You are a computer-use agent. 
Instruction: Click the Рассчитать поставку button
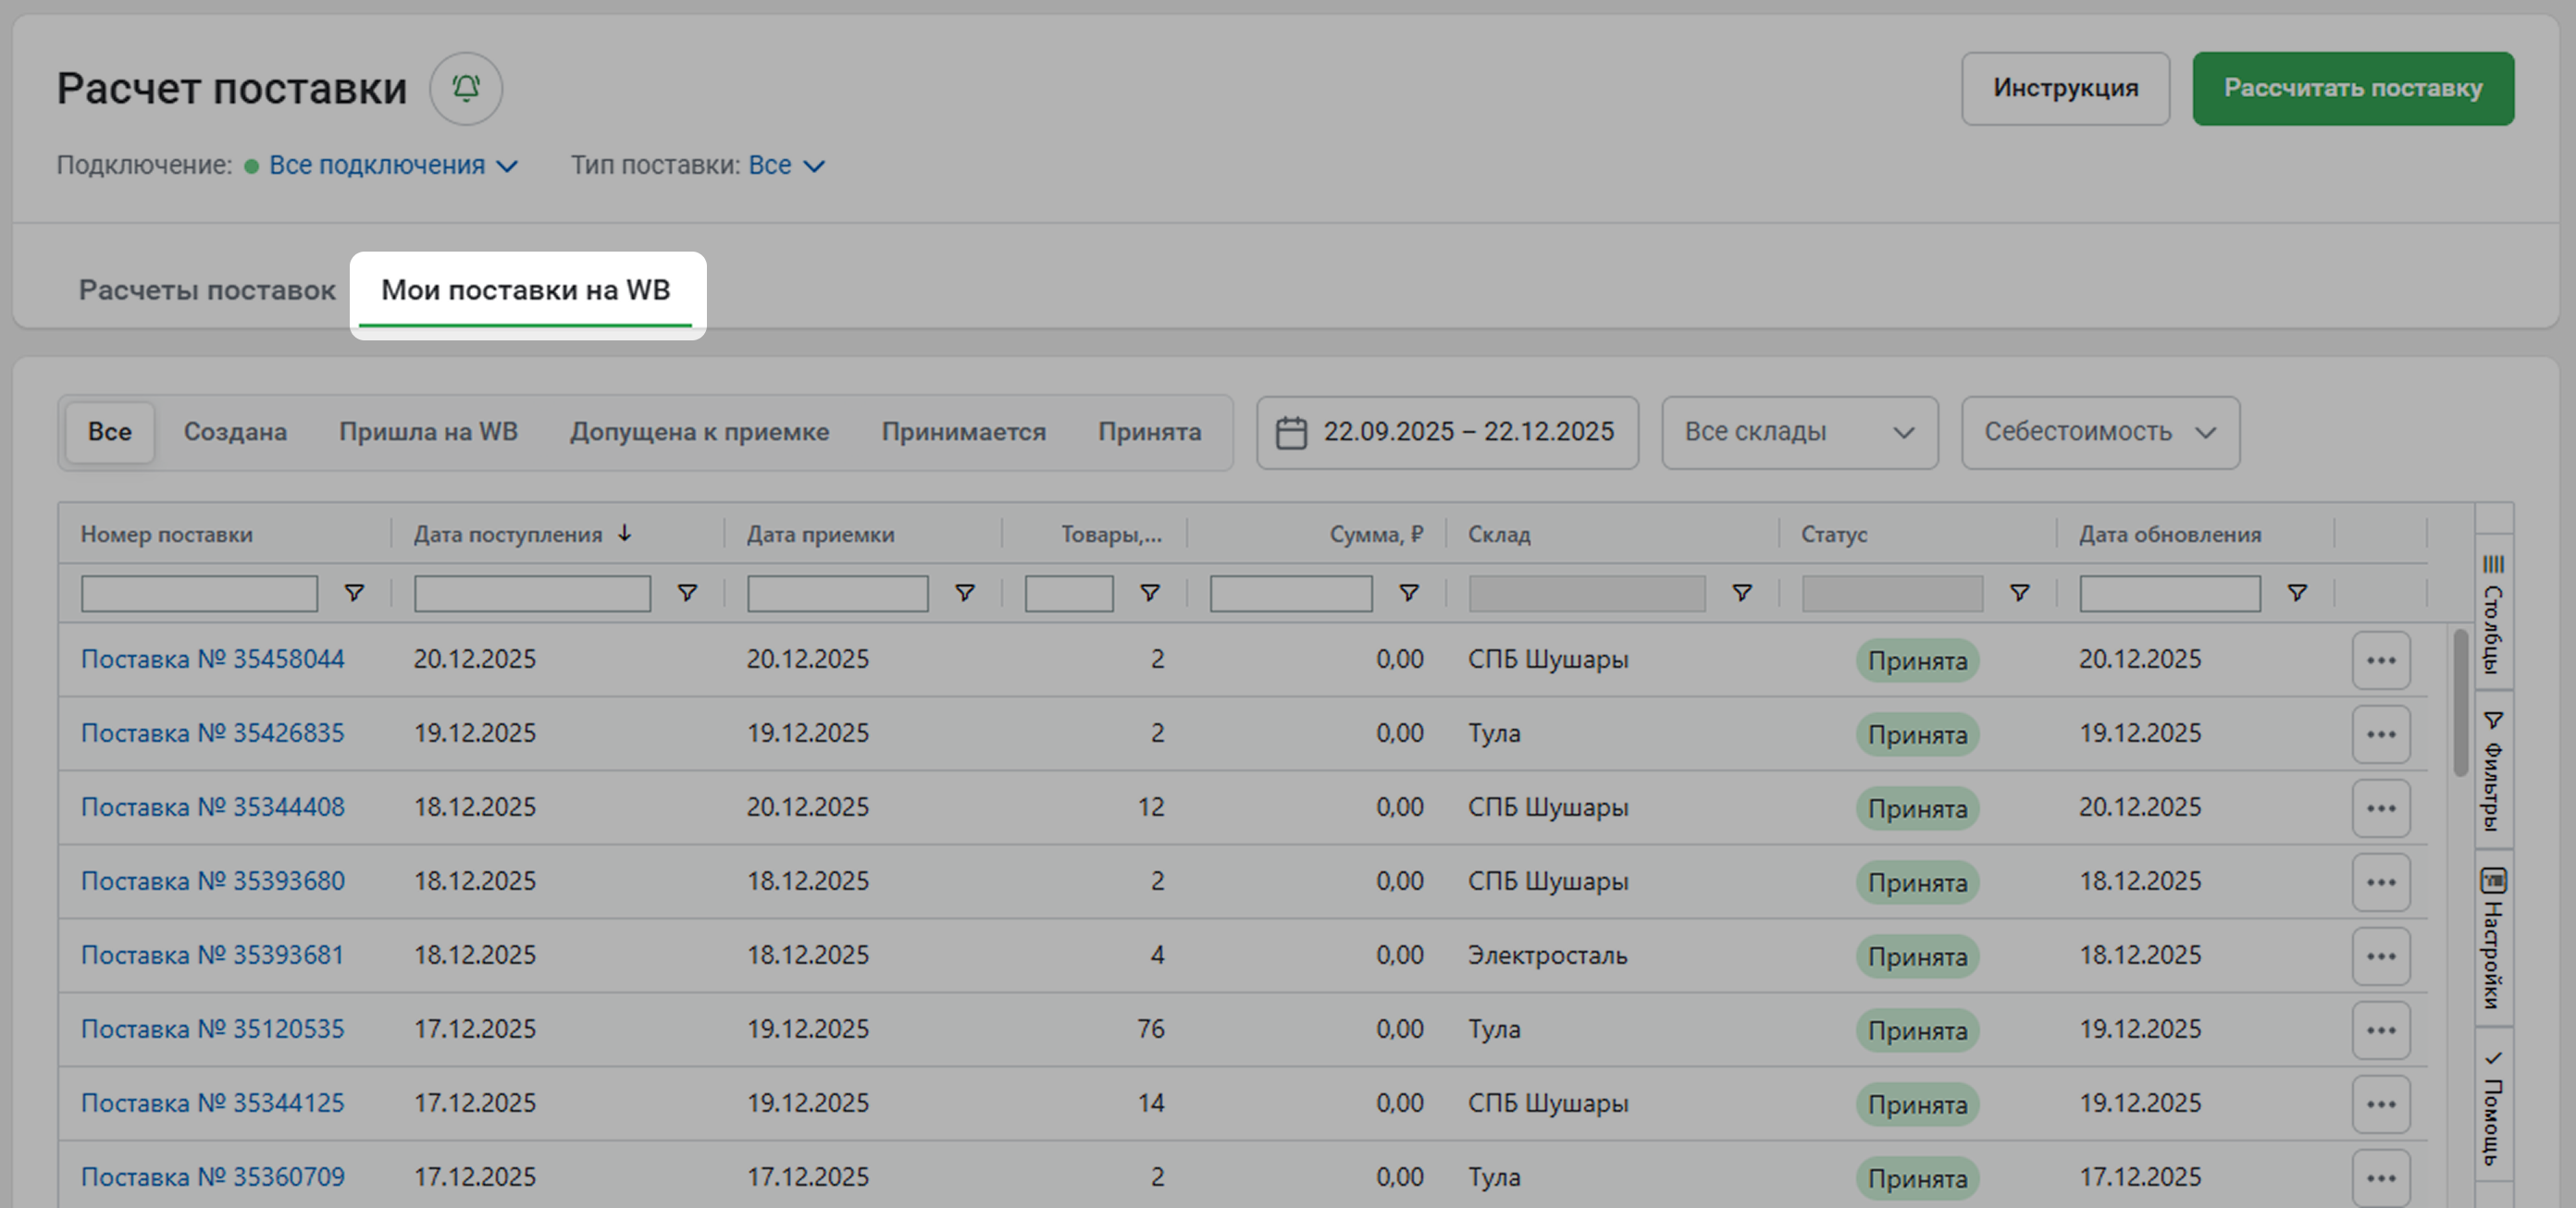point(2352,88)
